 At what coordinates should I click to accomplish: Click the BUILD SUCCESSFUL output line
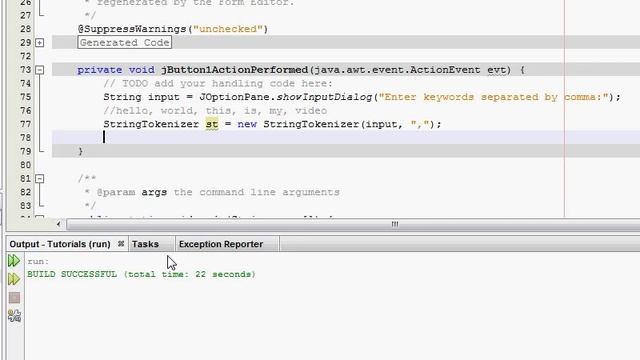(141, 274)
